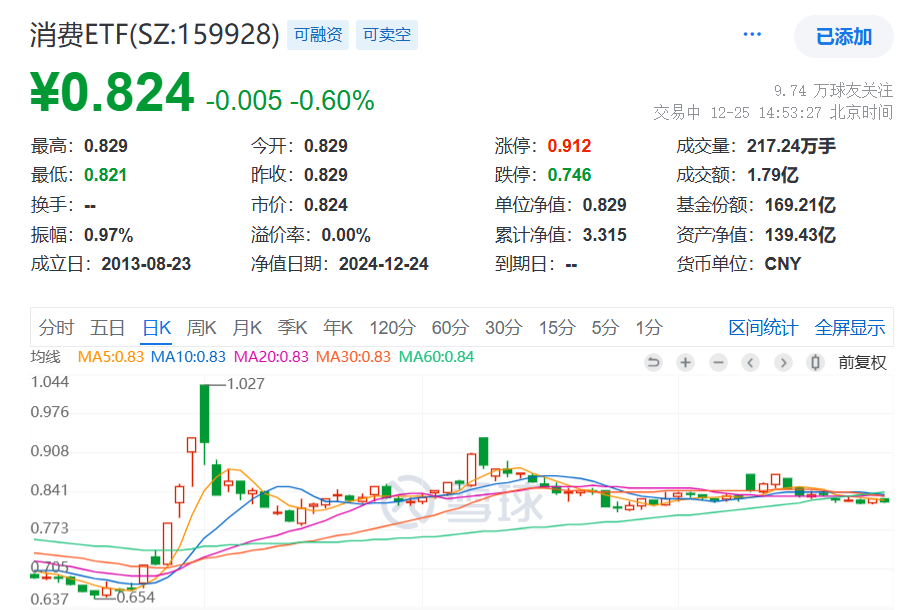Toggle the MA5 indicator line label
Viewport: 924px width, 610px height.
click(x=111, y=357)
